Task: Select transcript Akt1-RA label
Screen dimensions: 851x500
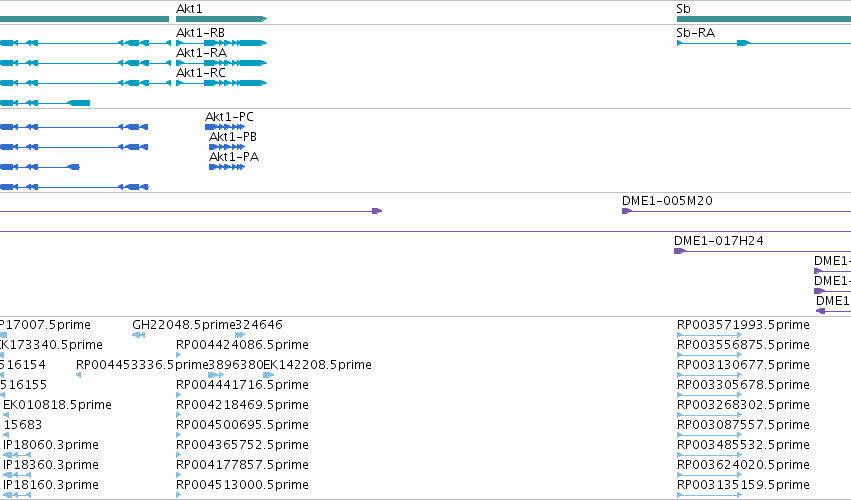Action: click(201, 53)
